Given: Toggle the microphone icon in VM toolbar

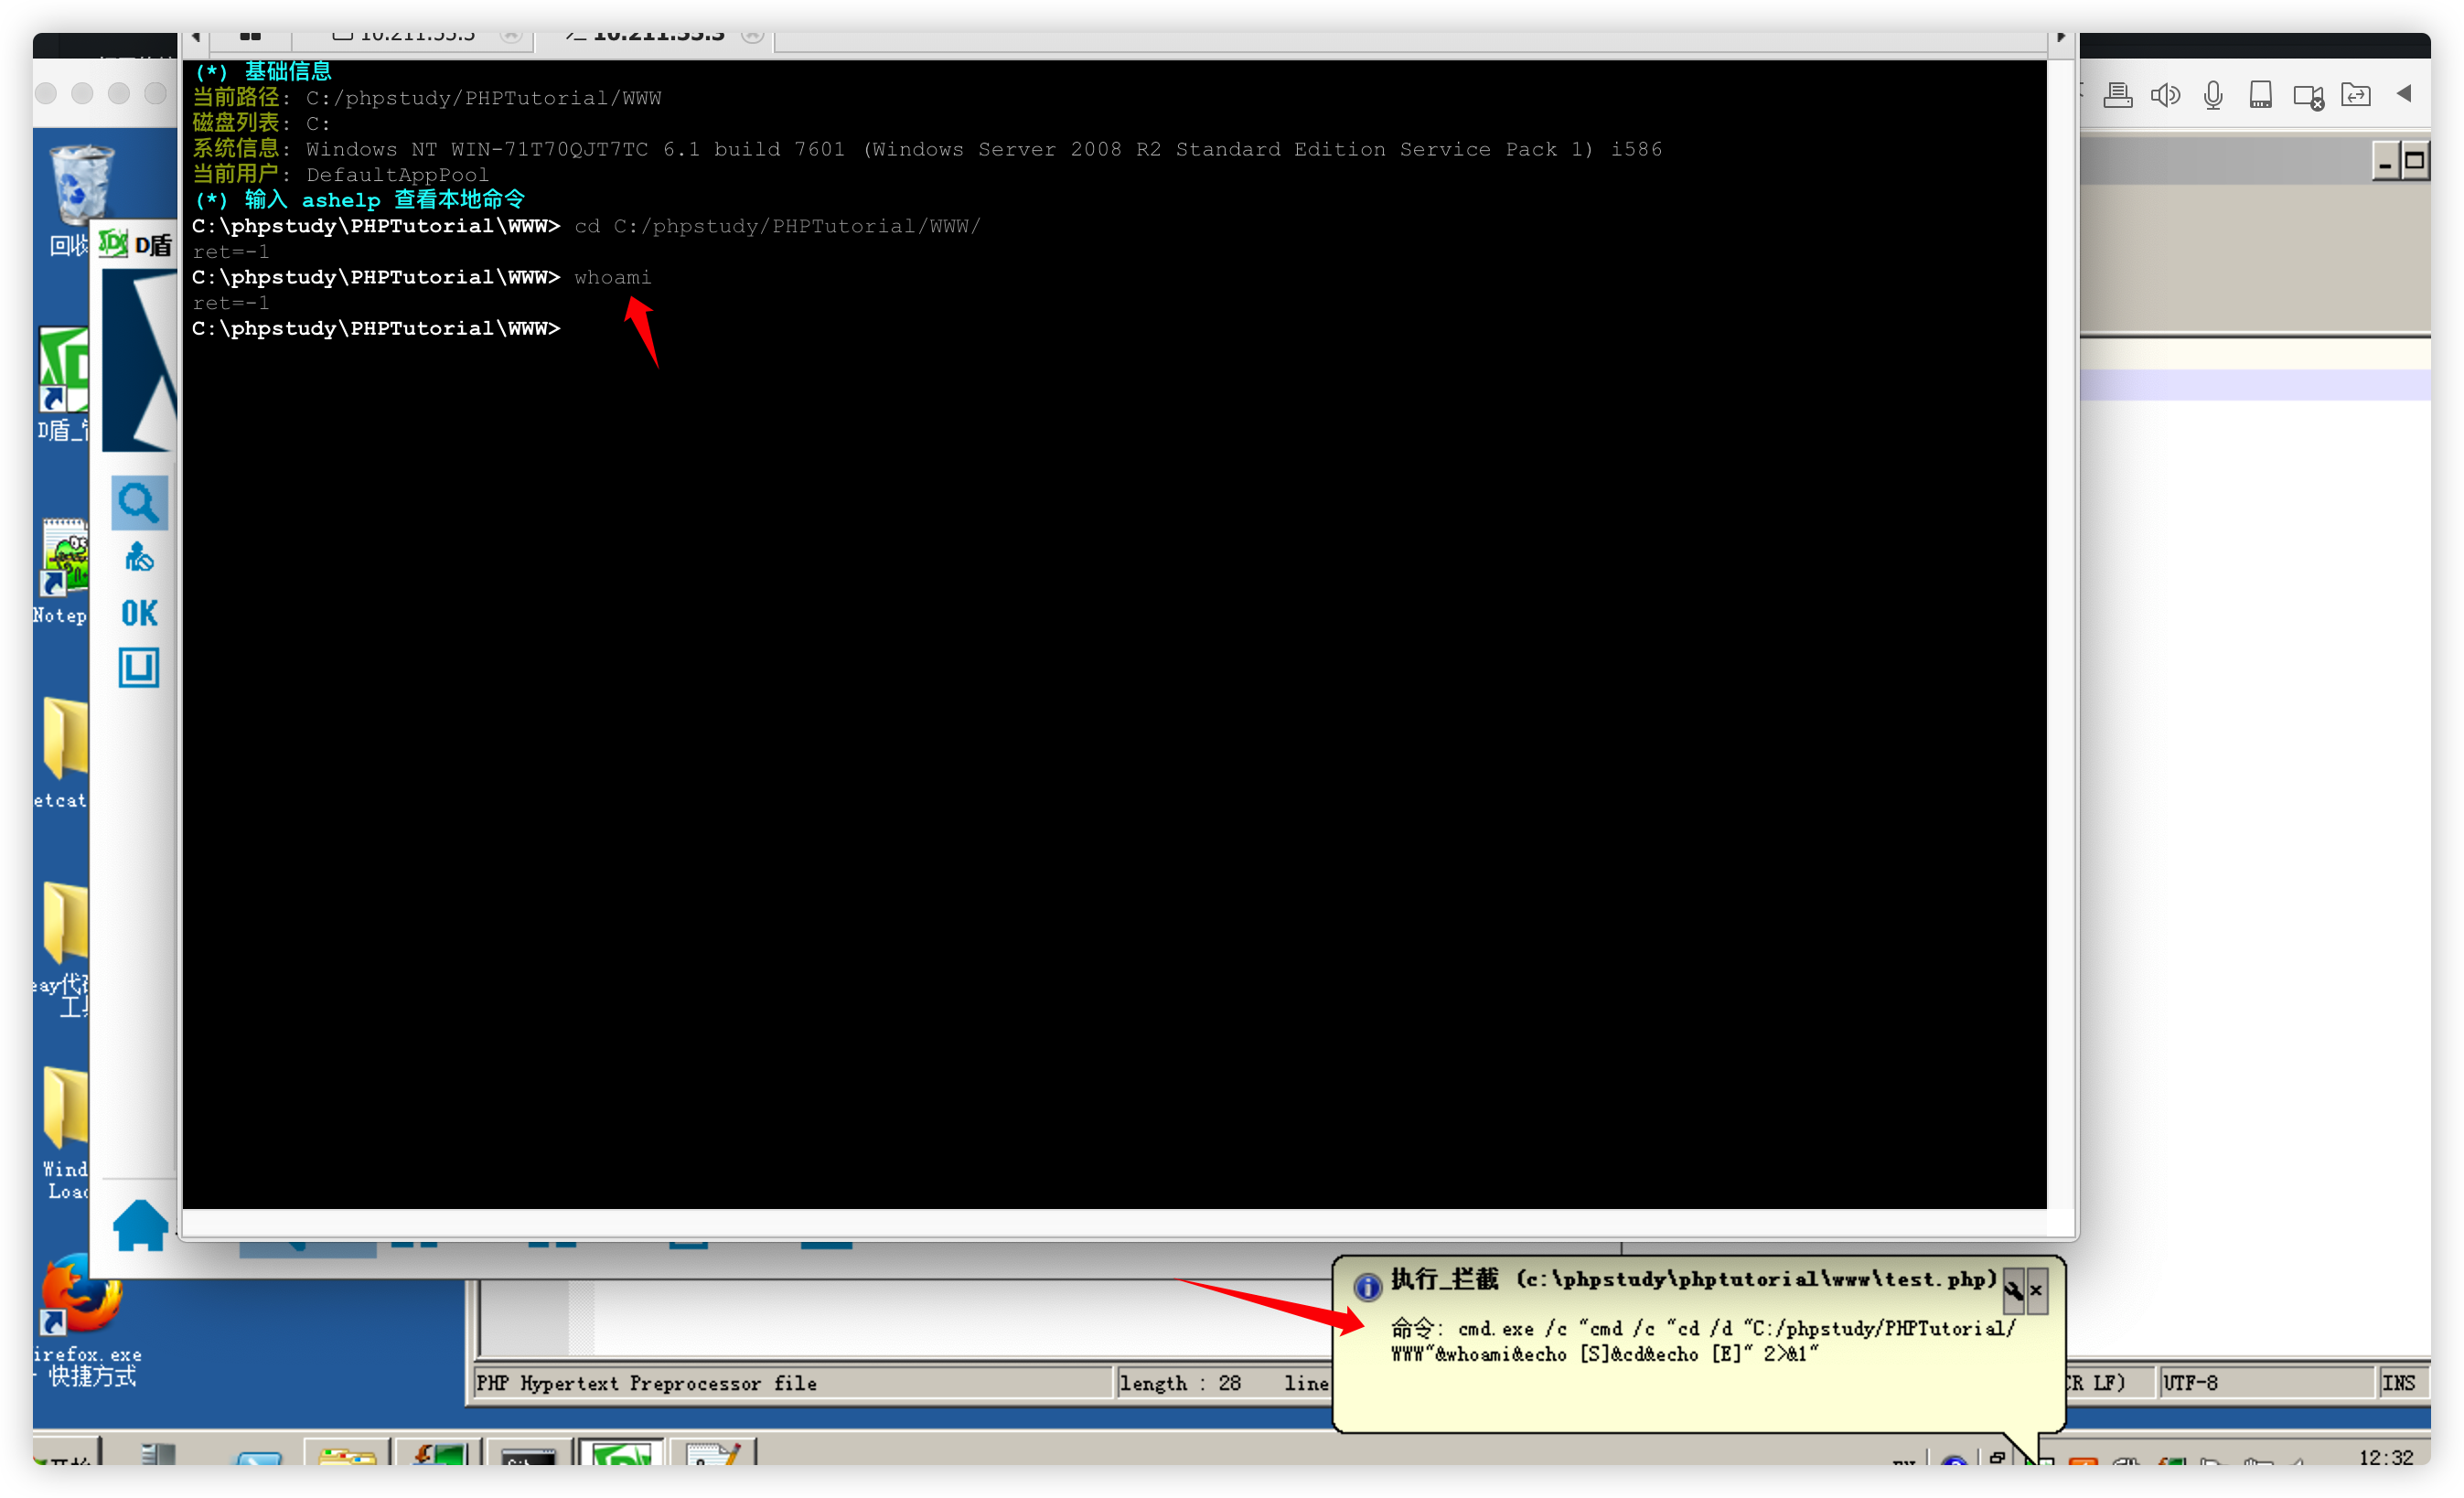Looking at the screenshot, I should (2213, 96).
